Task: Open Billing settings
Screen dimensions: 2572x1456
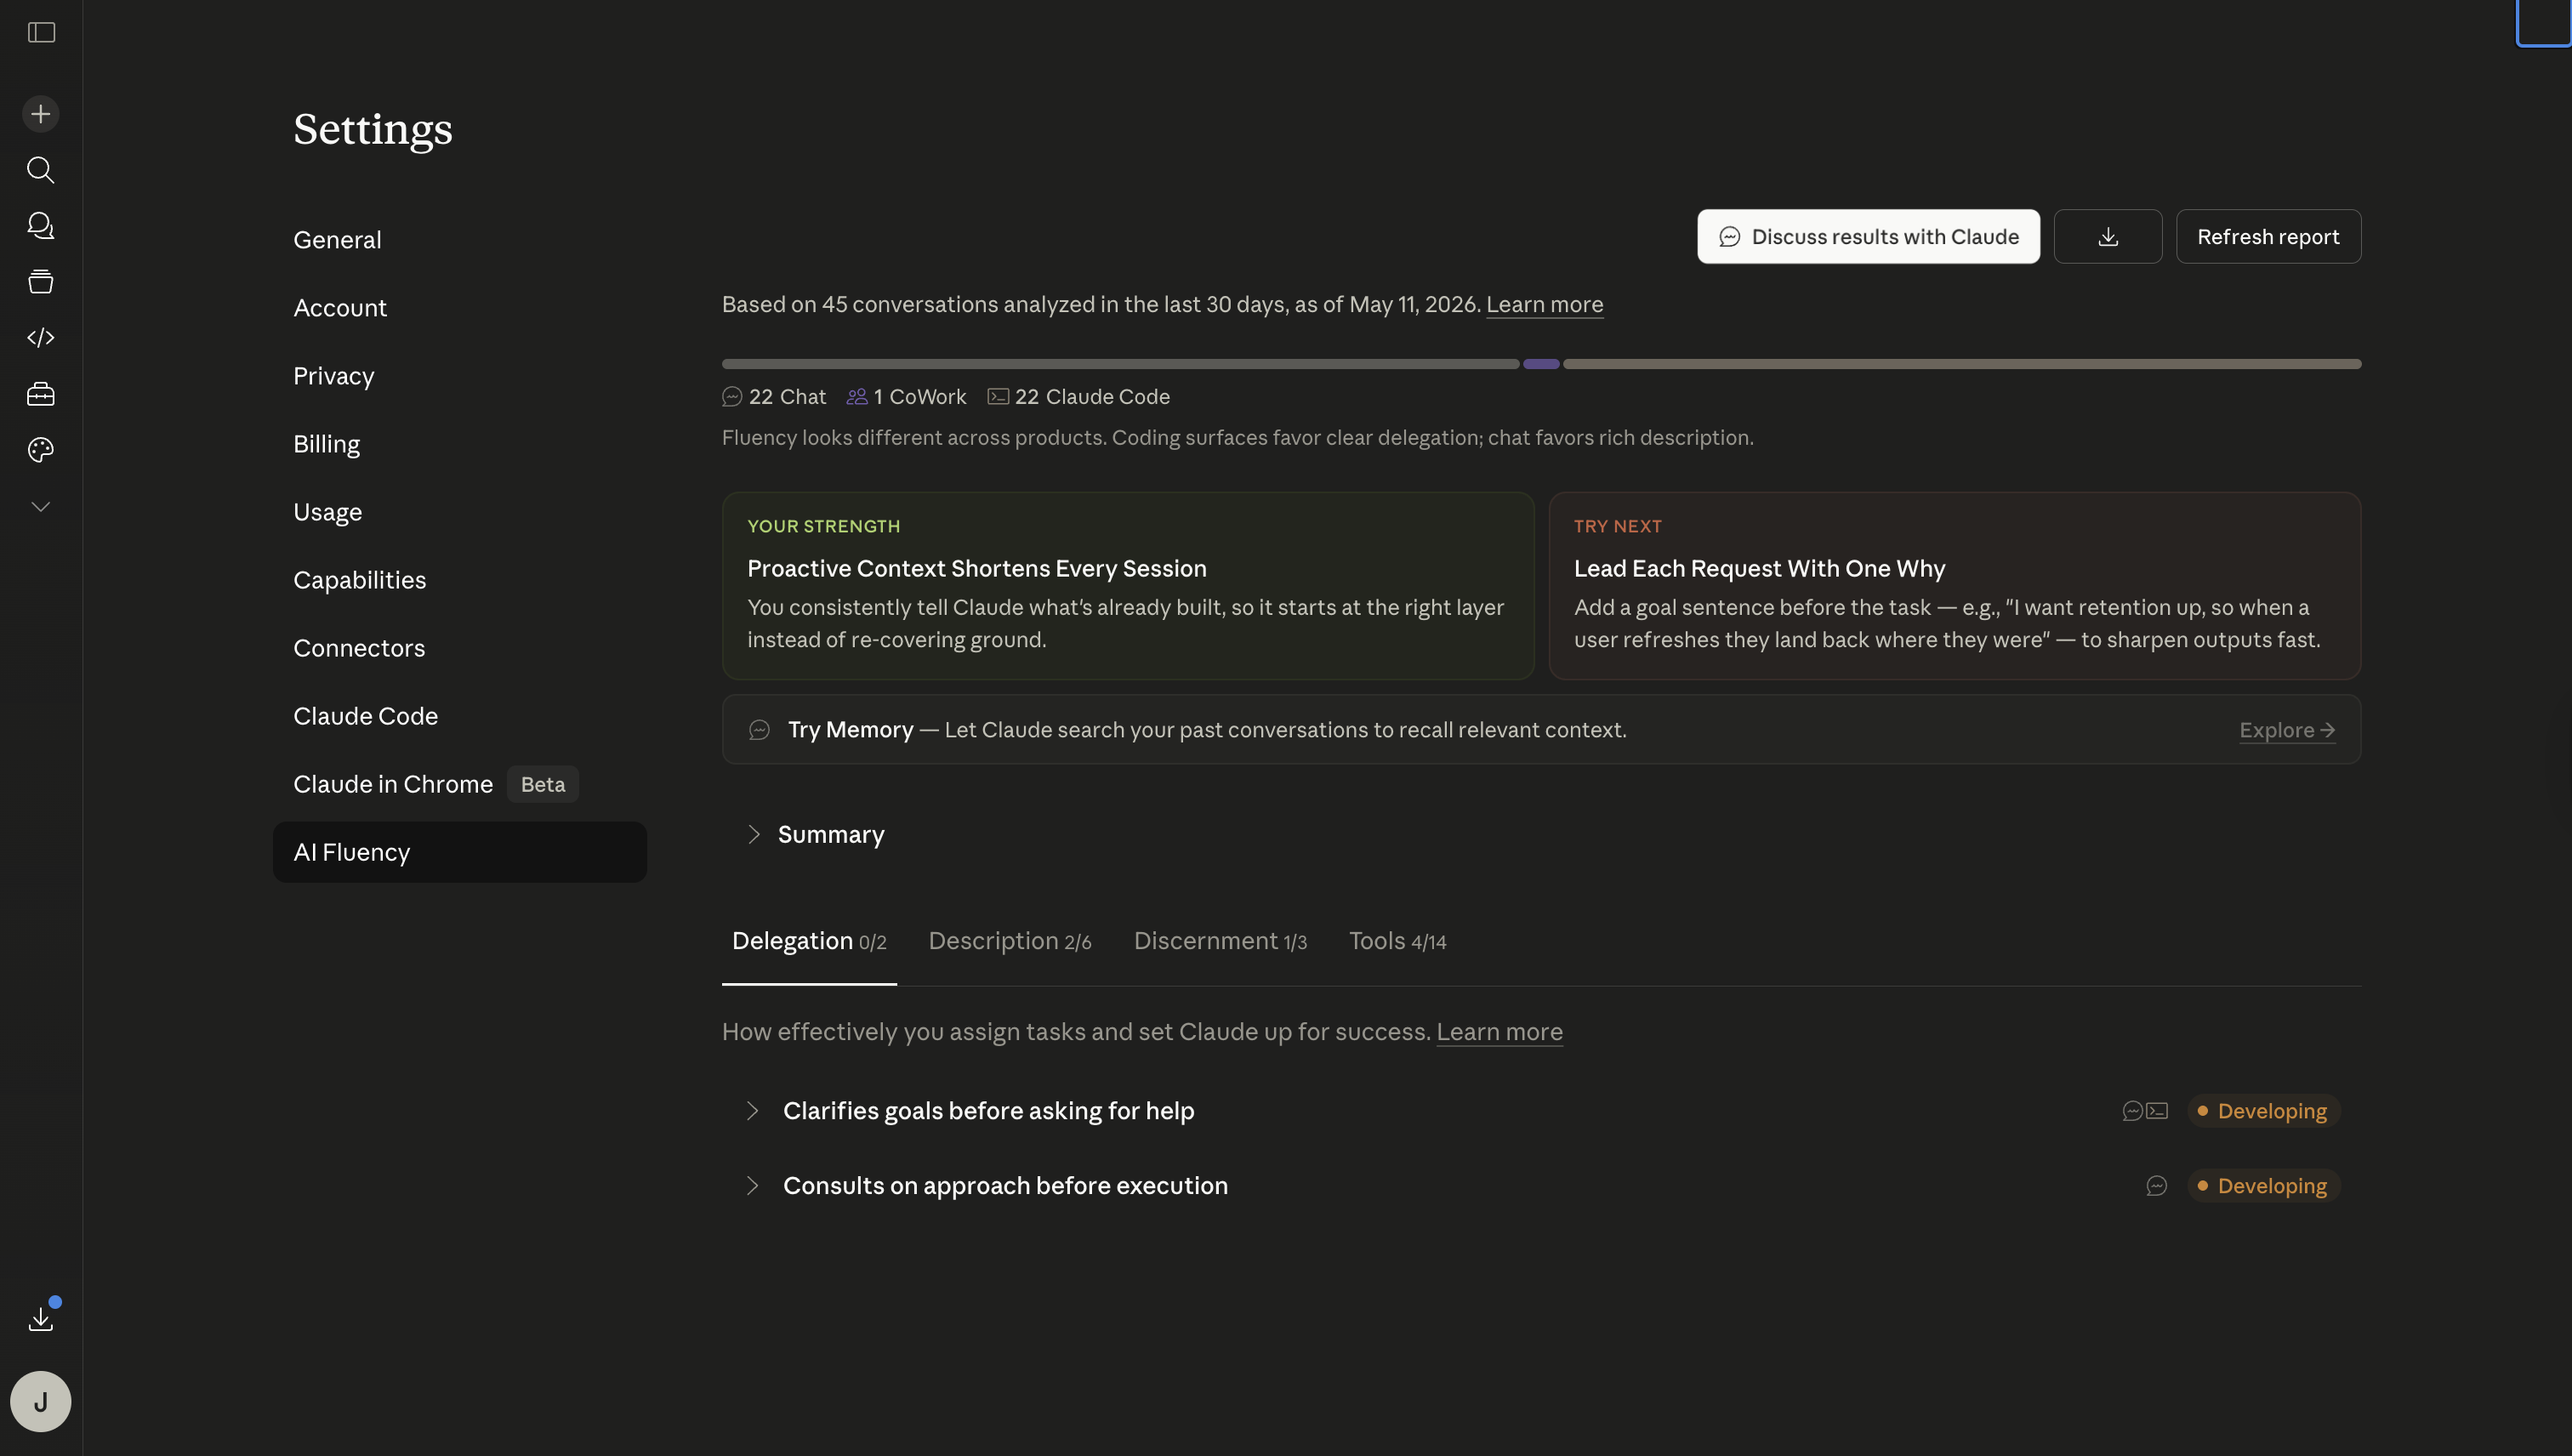Action: 460,444
